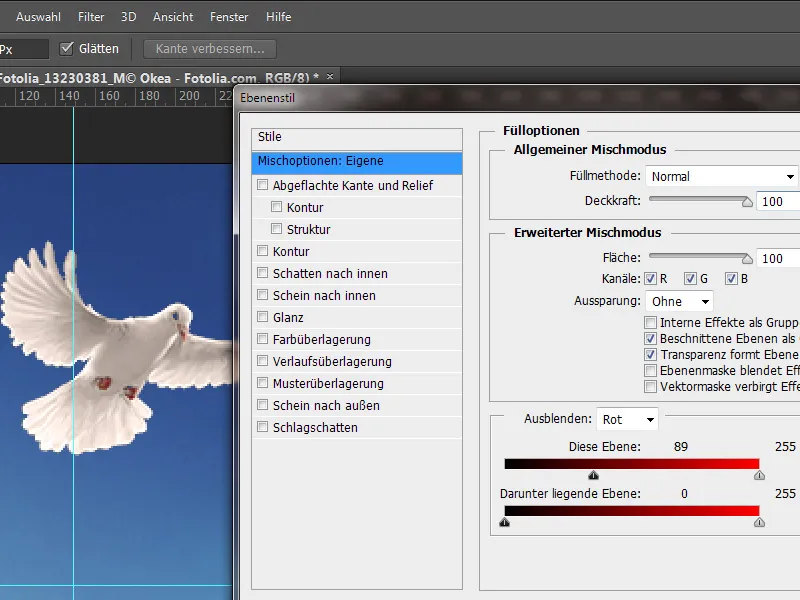Open the Filter menu
The width and height of the screenshot is (800, 600).
(x=91, y=17)
